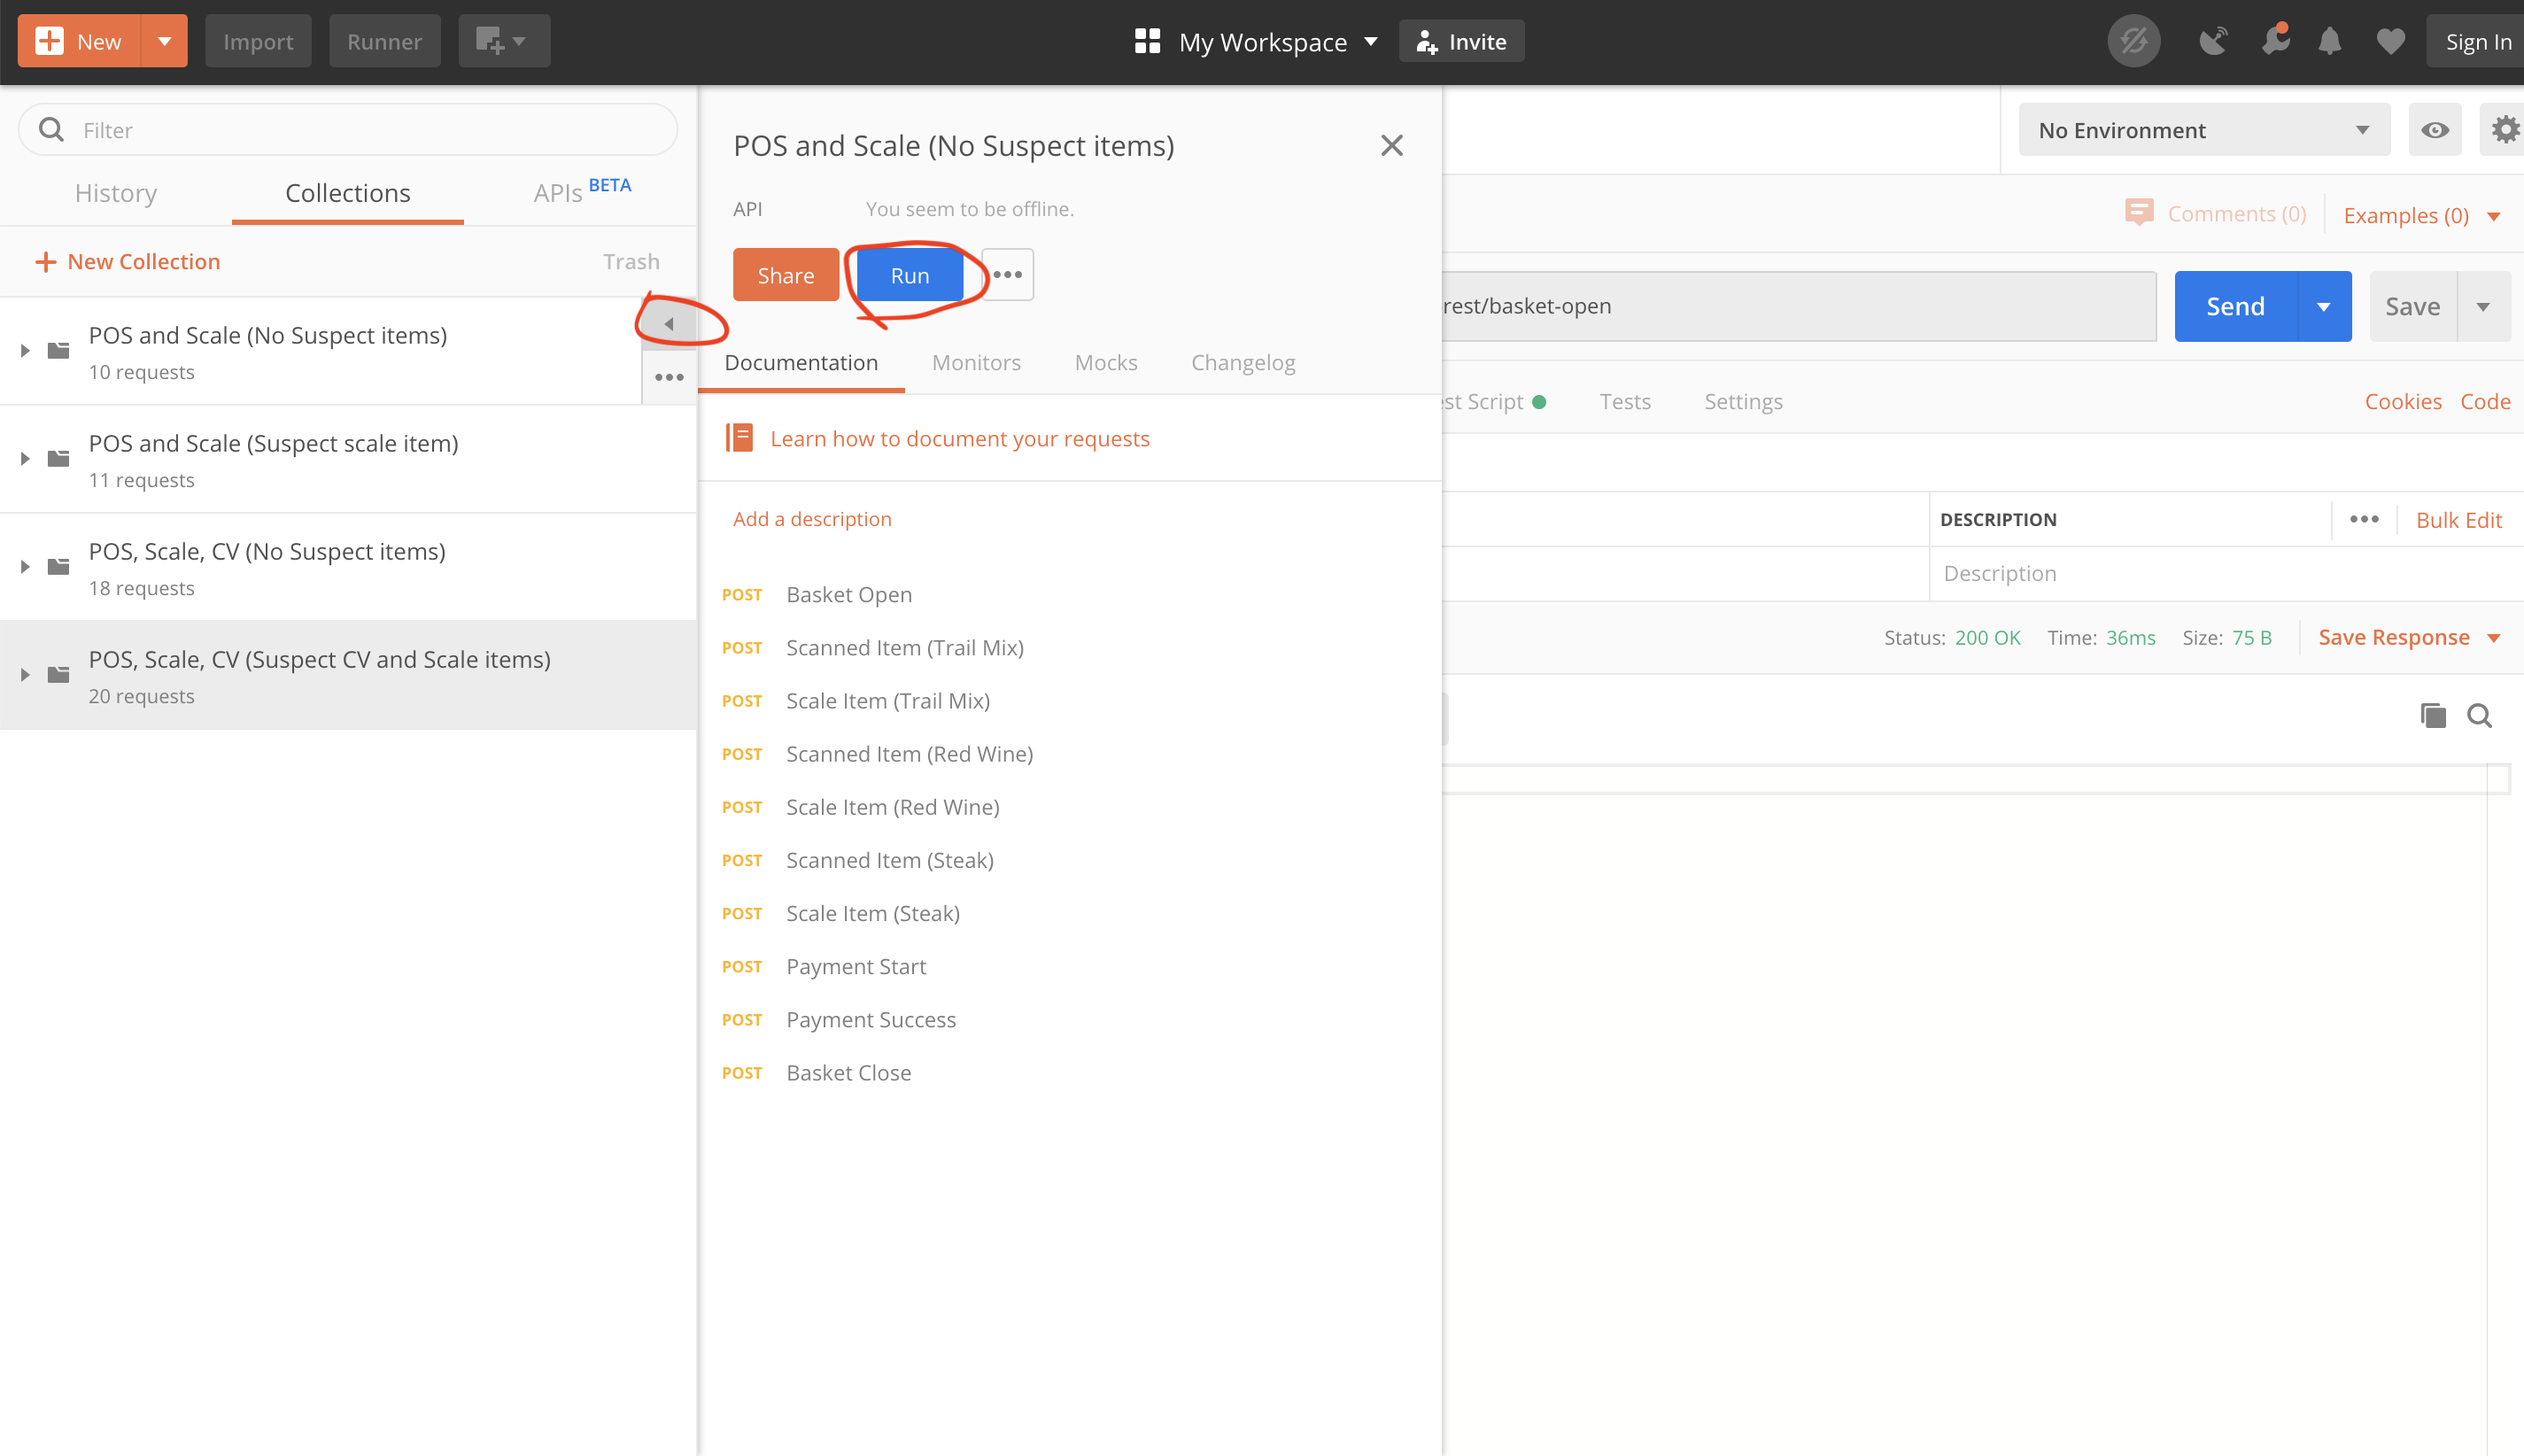Switch to the request Settings tab
The height and width of the screenshot is (1456, 2524).
click(1743, 401)
